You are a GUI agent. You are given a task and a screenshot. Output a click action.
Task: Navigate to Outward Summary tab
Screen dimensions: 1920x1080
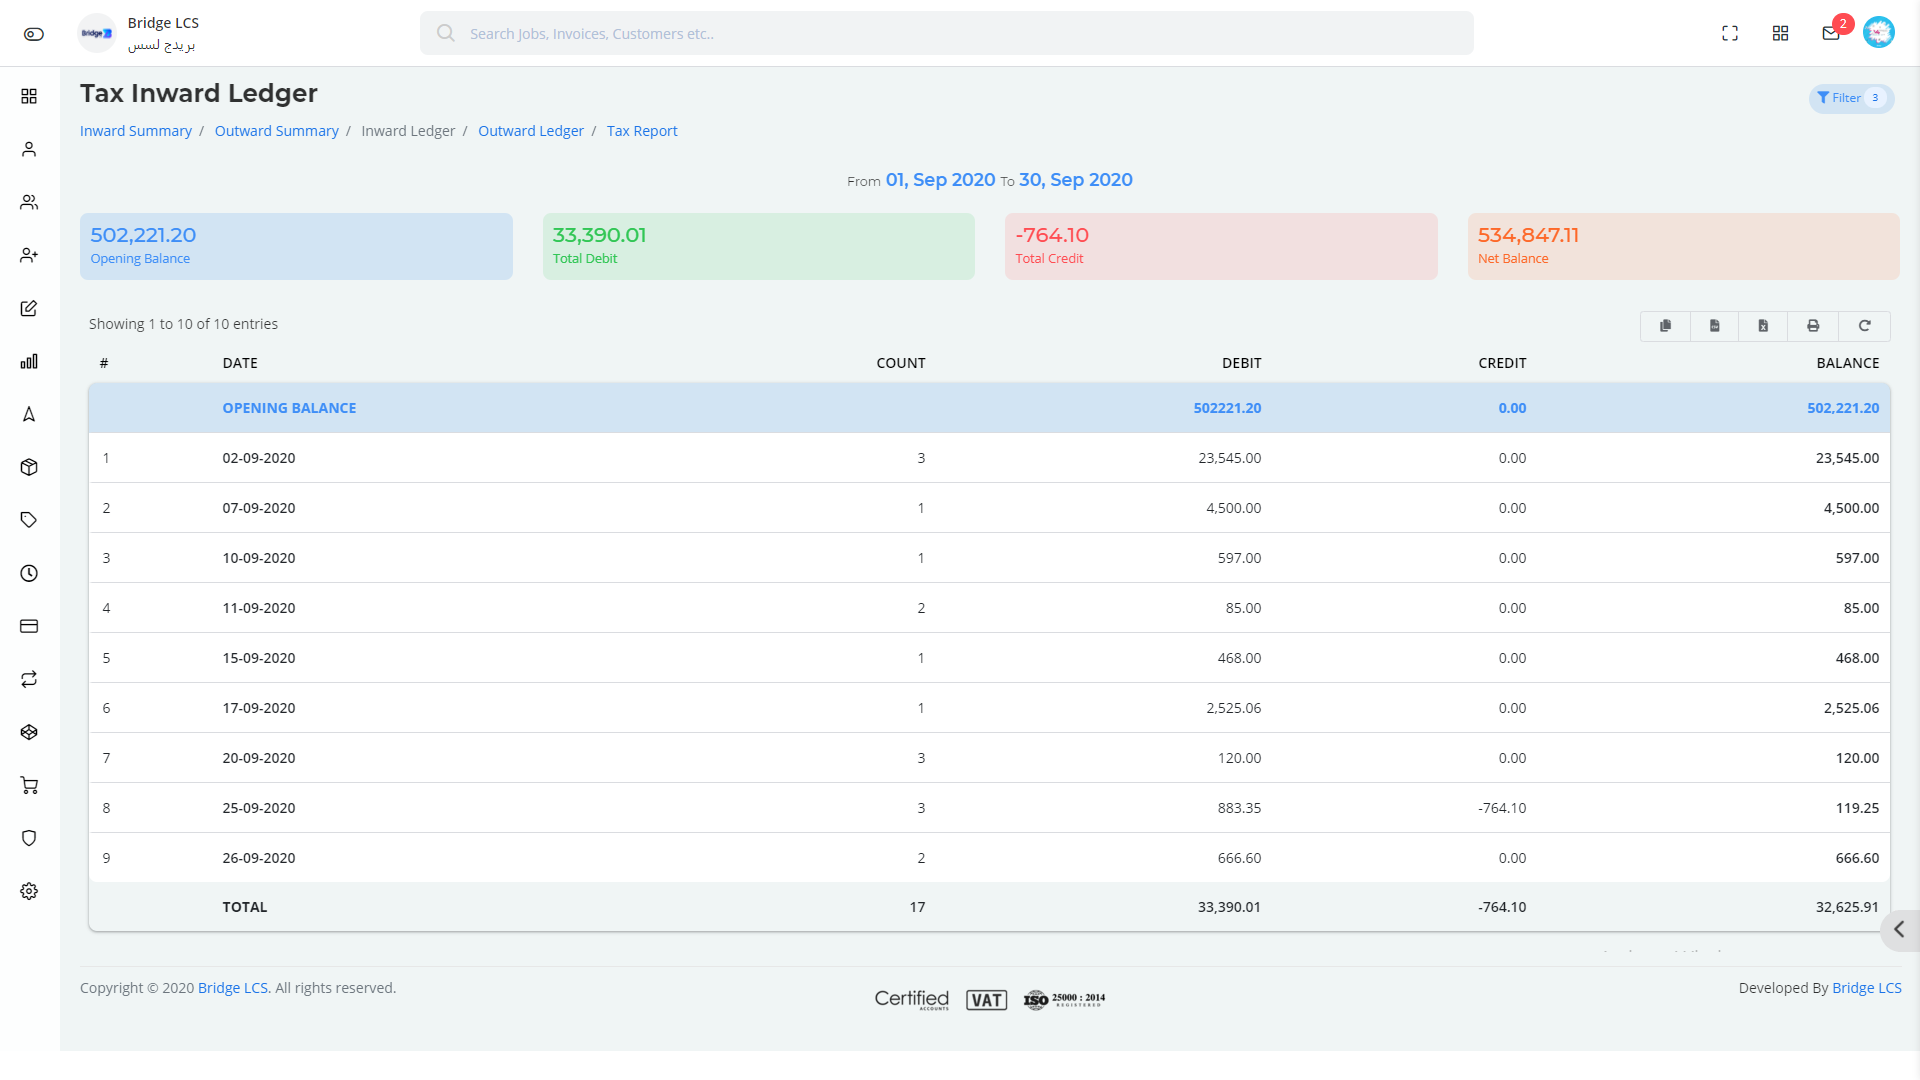pyautogui.click(x=277, y=131)
